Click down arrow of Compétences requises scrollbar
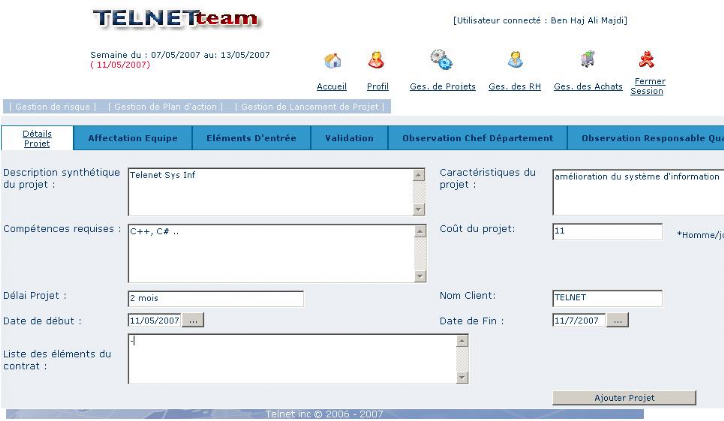This screenshot has height=421, width=724. (420, 276)
